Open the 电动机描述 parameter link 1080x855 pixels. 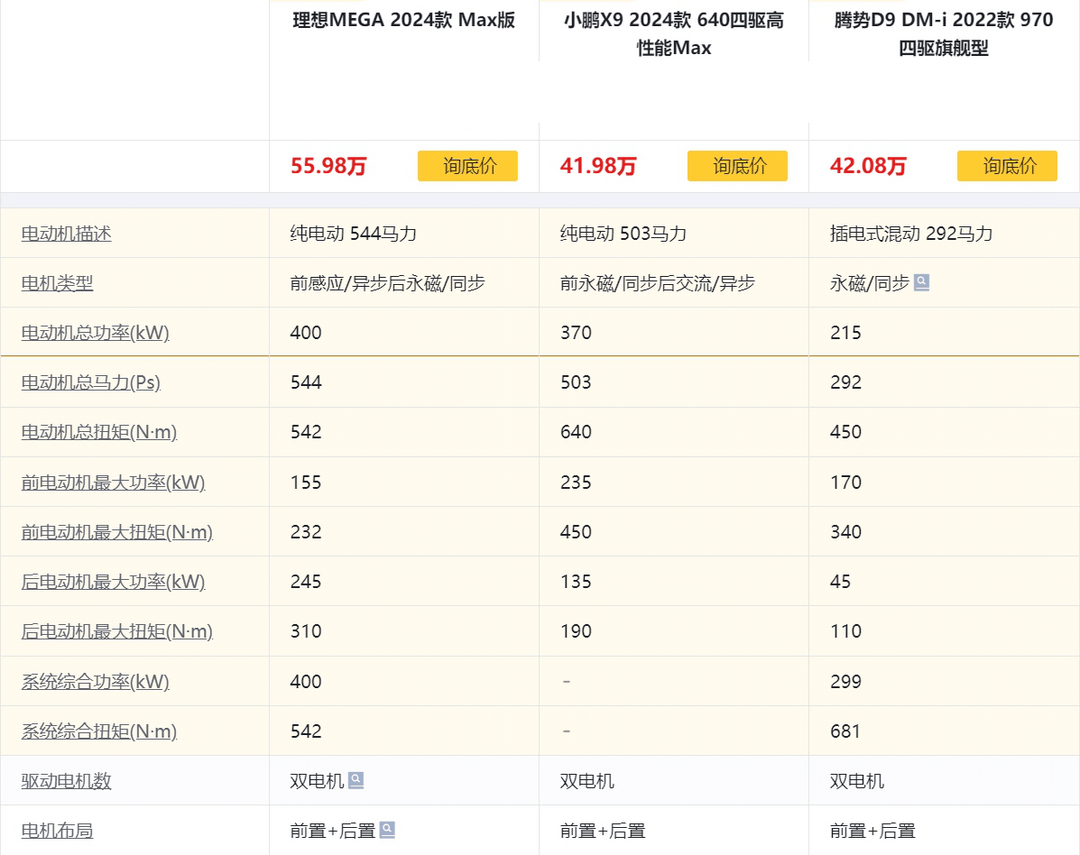coord(66,234)
